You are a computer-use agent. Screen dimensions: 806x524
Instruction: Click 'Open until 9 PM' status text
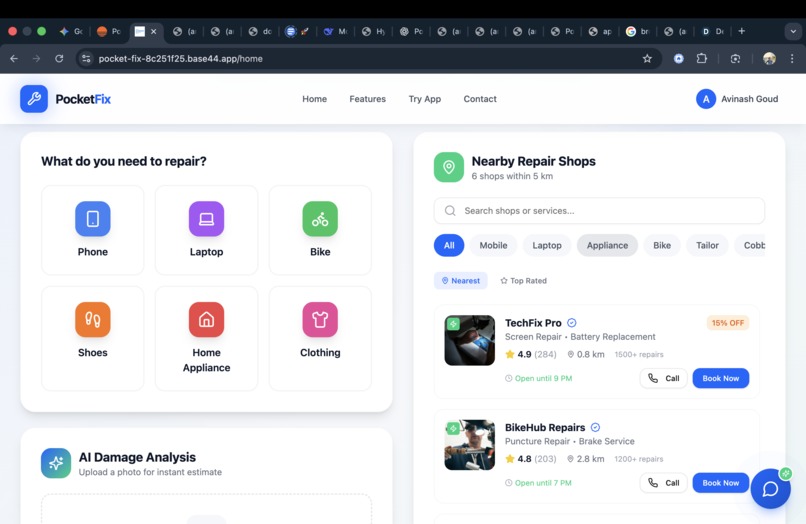click(543, 378)
